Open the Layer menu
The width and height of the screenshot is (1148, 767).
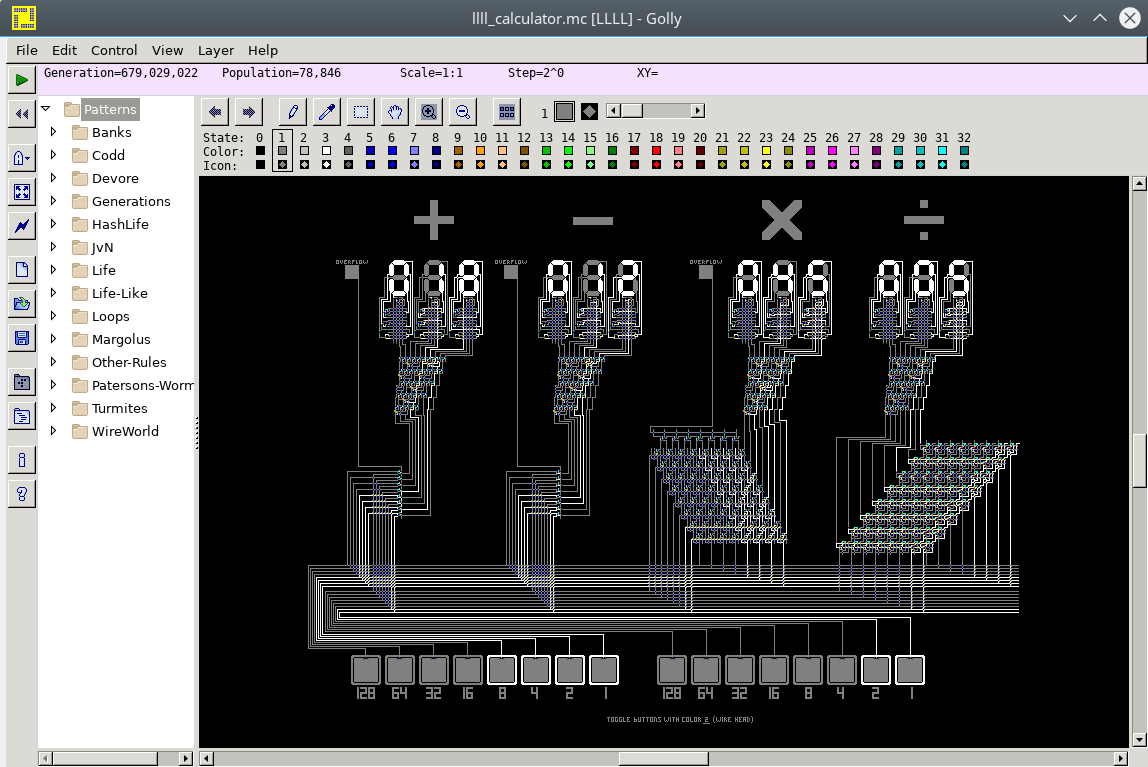click(x=215, y=50)
